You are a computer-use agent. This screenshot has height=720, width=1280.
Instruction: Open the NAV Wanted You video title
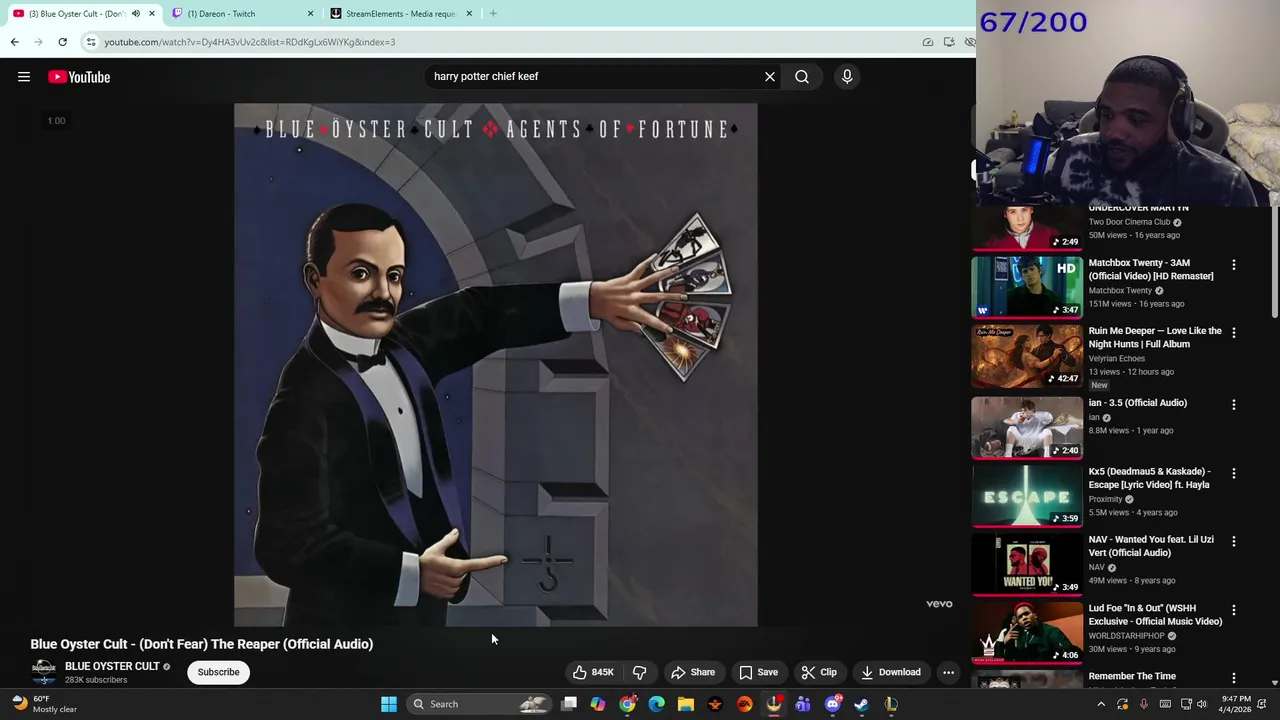coord(1151,546)
